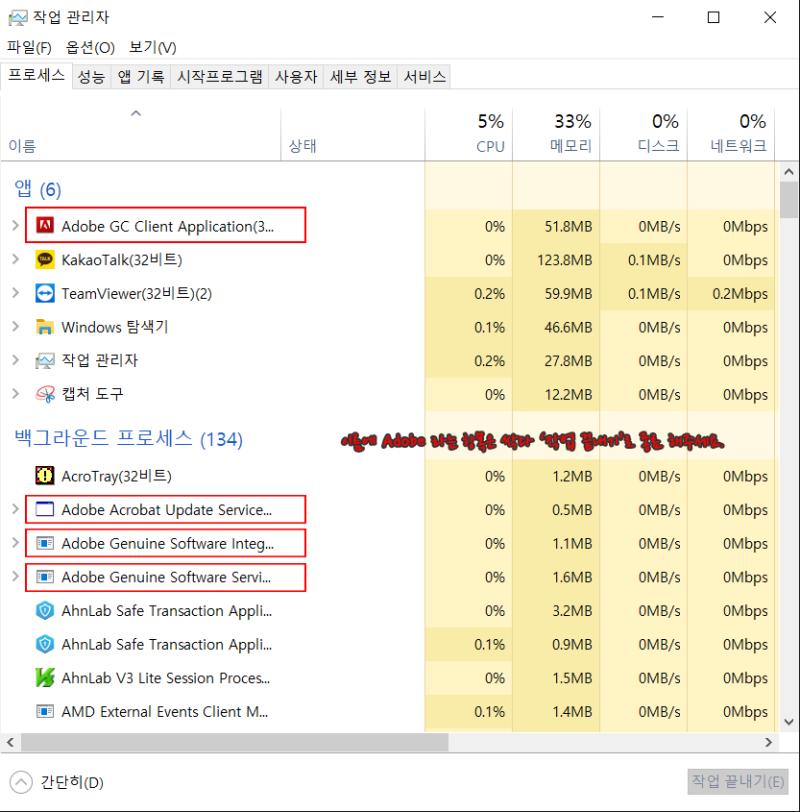This screenshot has width=800, height=812.
Task: Expand the TeamViewer(32비트)(2) row
Action: (x=16, y=293)
